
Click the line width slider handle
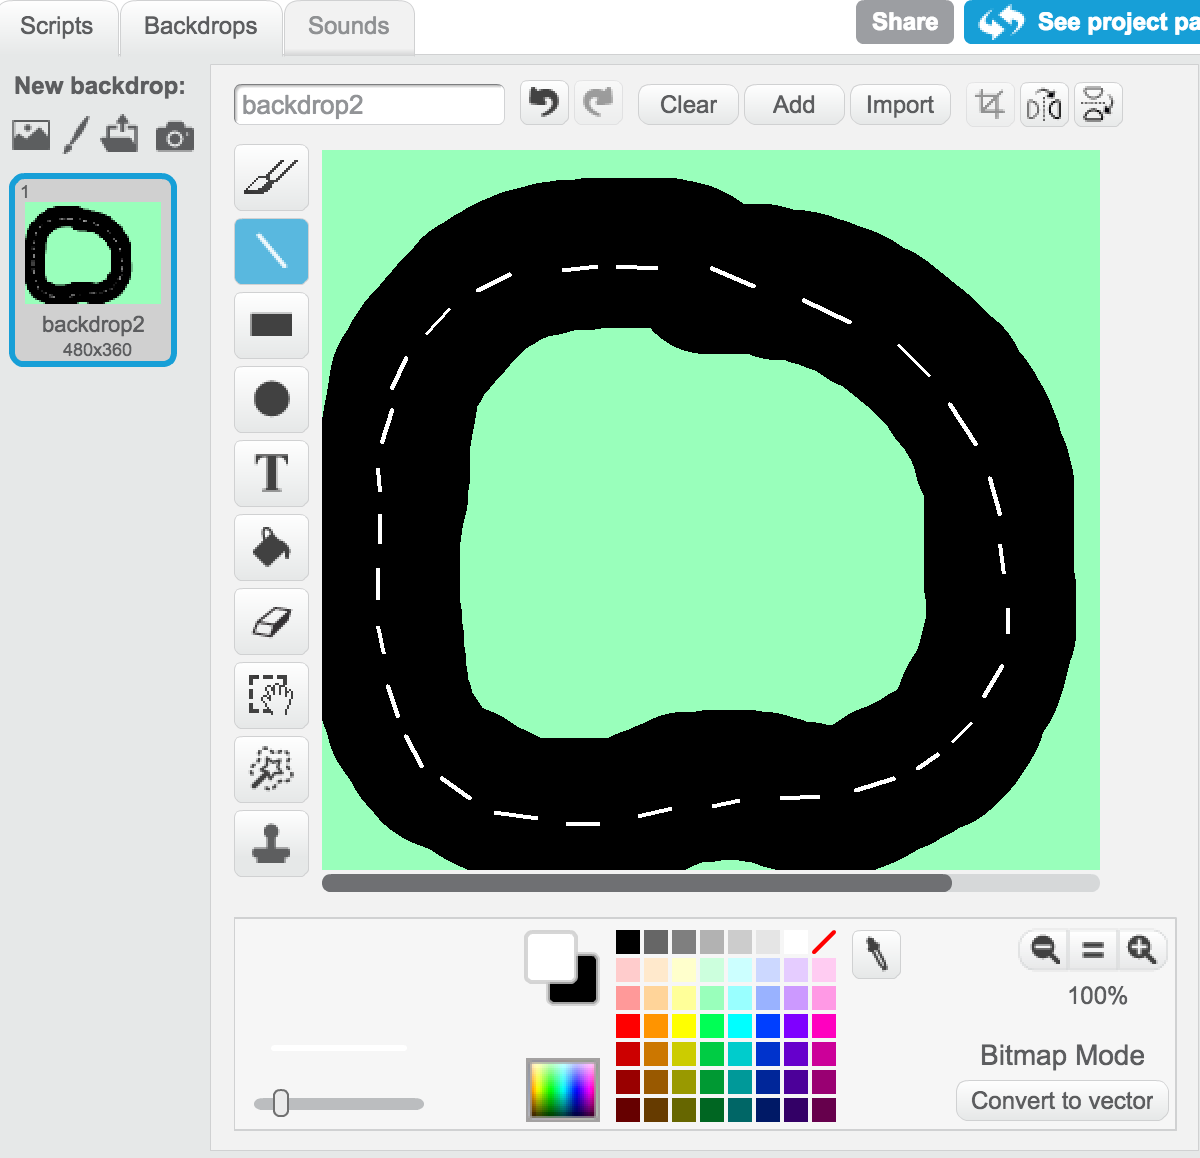click(x=281, y=1103)
